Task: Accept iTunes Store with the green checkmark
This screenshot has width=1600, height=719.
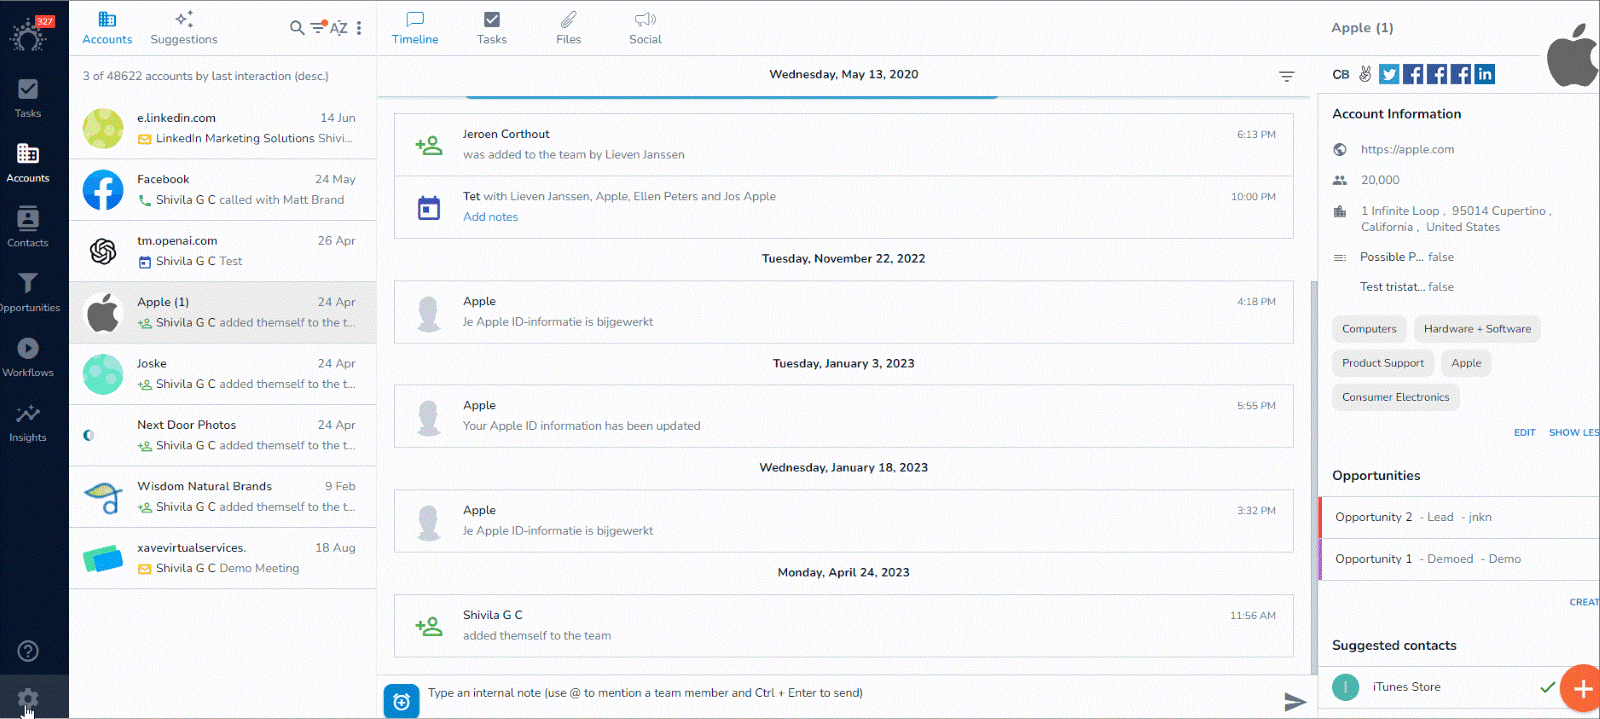Action: pos(1547,687)
